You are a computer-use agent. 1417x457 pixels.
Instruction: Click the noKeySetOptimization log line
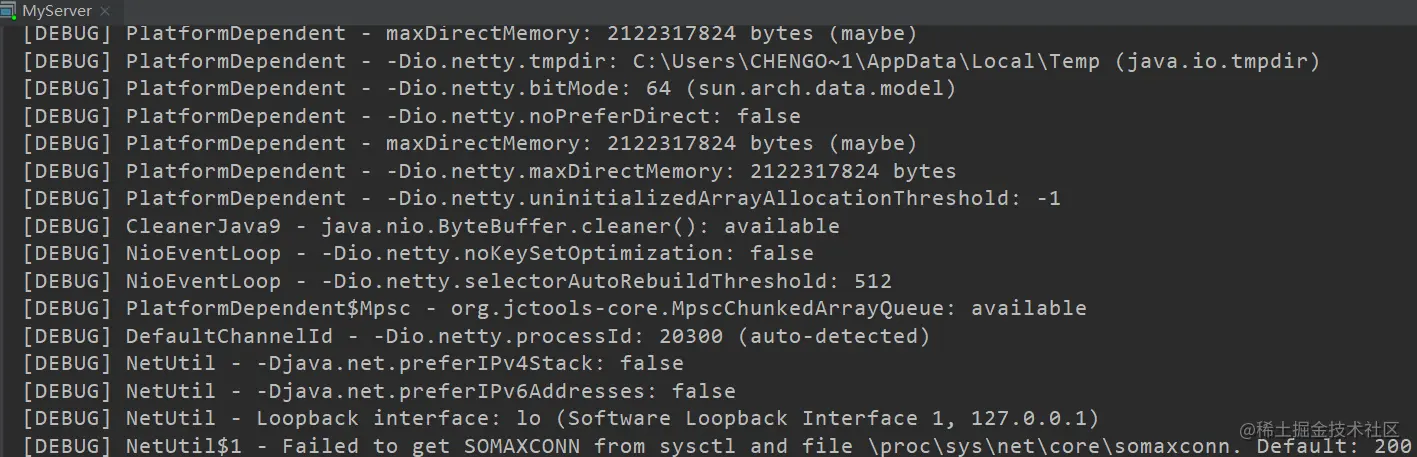[469, 253]
